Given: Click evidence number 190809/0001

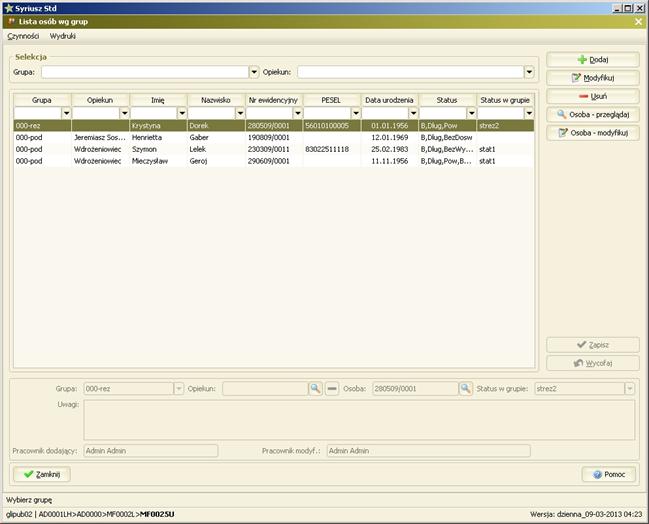Looking at the screenshot, I should click(x=269, y=137).
